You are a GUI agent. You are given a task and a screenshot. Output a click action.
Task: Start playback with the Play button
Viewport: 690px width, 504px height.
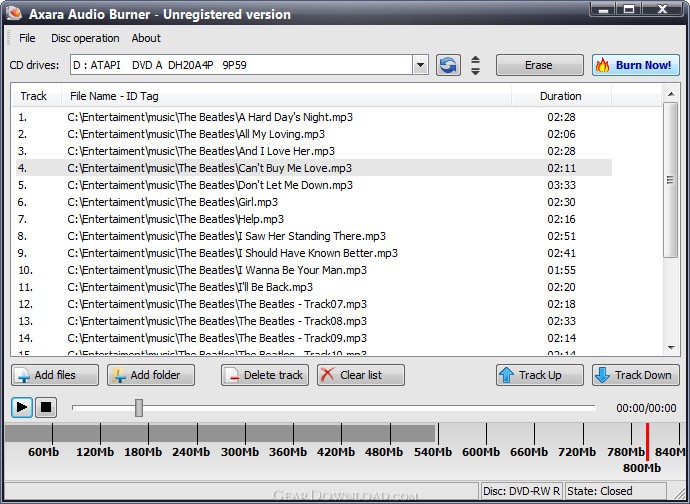[x=22, y=408]
